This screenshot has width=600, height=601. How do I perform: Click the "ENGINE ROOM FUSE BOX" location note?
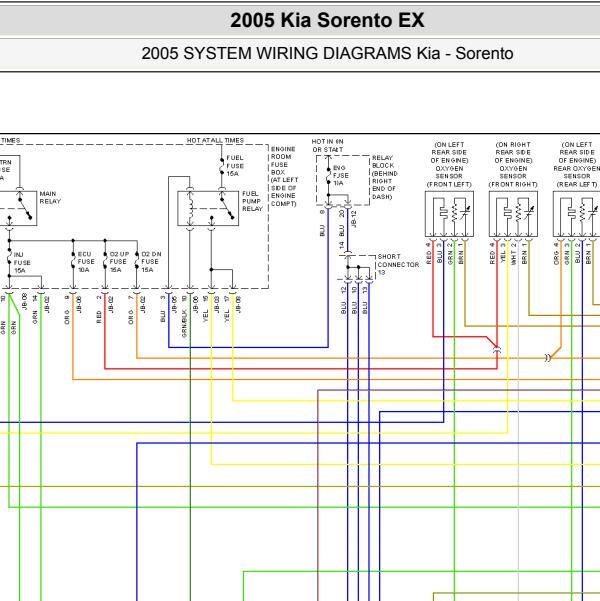click(x=284, y=176)
